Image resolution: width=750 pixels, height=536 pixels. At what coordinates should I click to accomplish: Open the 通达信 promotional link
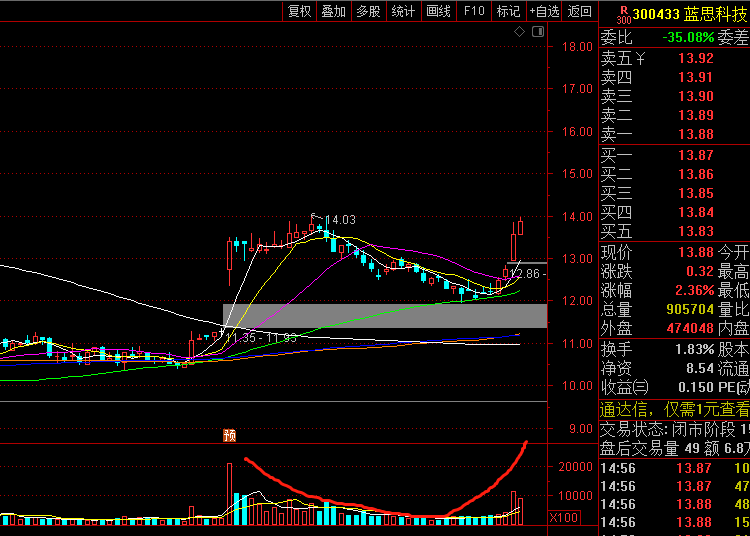(674, 410)
